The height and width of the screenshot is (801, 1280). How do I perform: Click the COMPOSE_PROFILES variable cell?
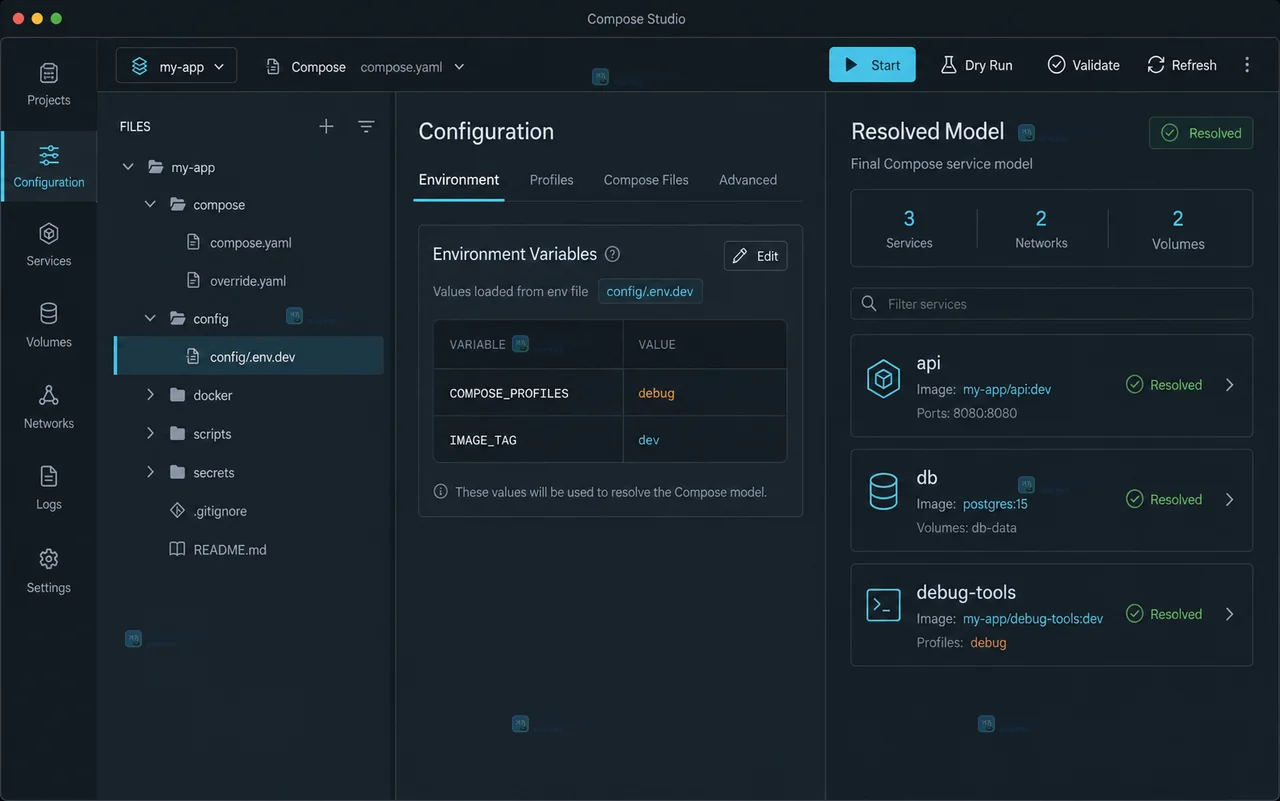click(528, 393)
